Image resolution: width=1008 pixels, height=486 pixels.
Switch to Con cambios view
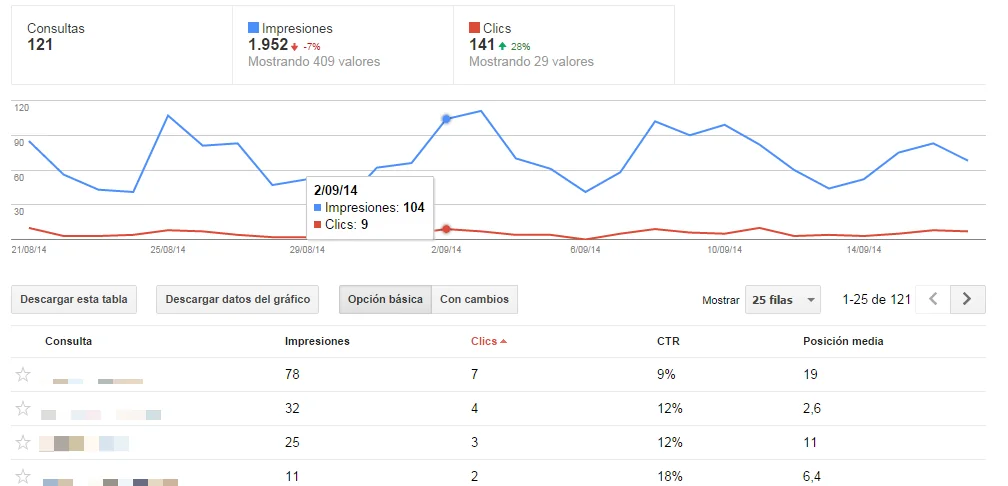click(474, 299)
